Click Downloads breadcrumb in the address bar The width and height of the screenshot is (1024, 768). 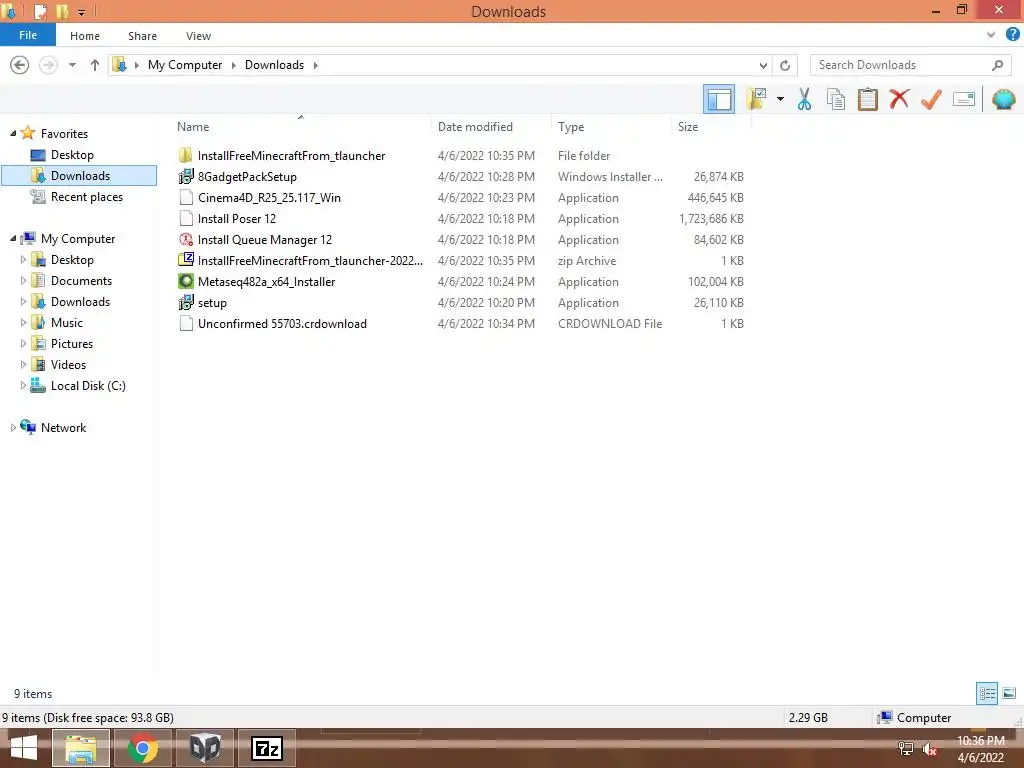[274, 65]
